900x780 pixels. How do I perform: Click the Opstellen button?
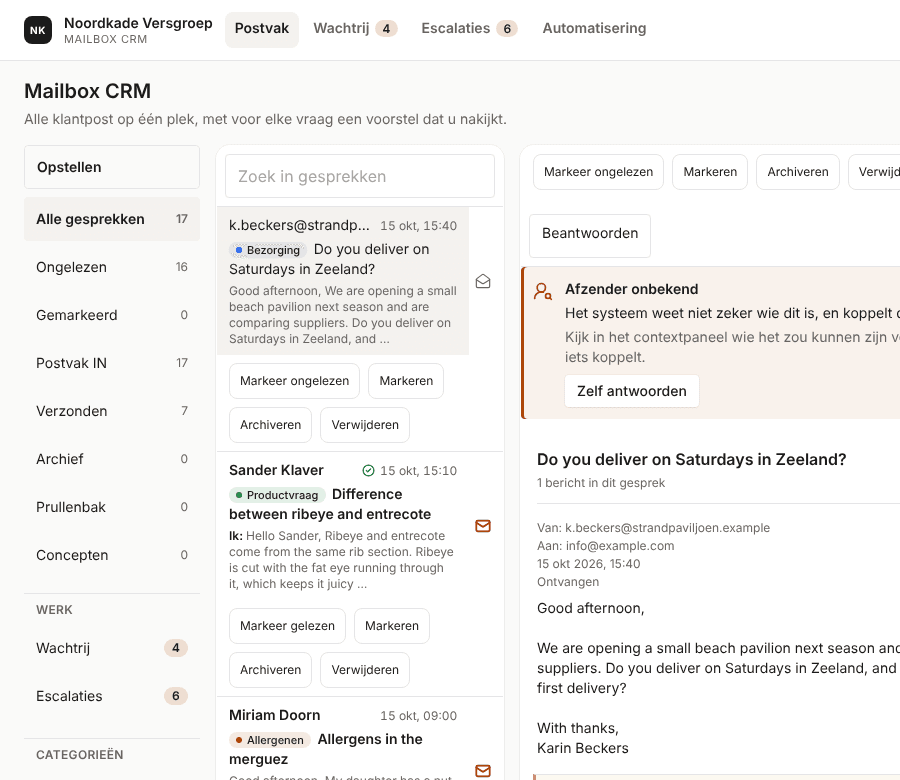112,167
